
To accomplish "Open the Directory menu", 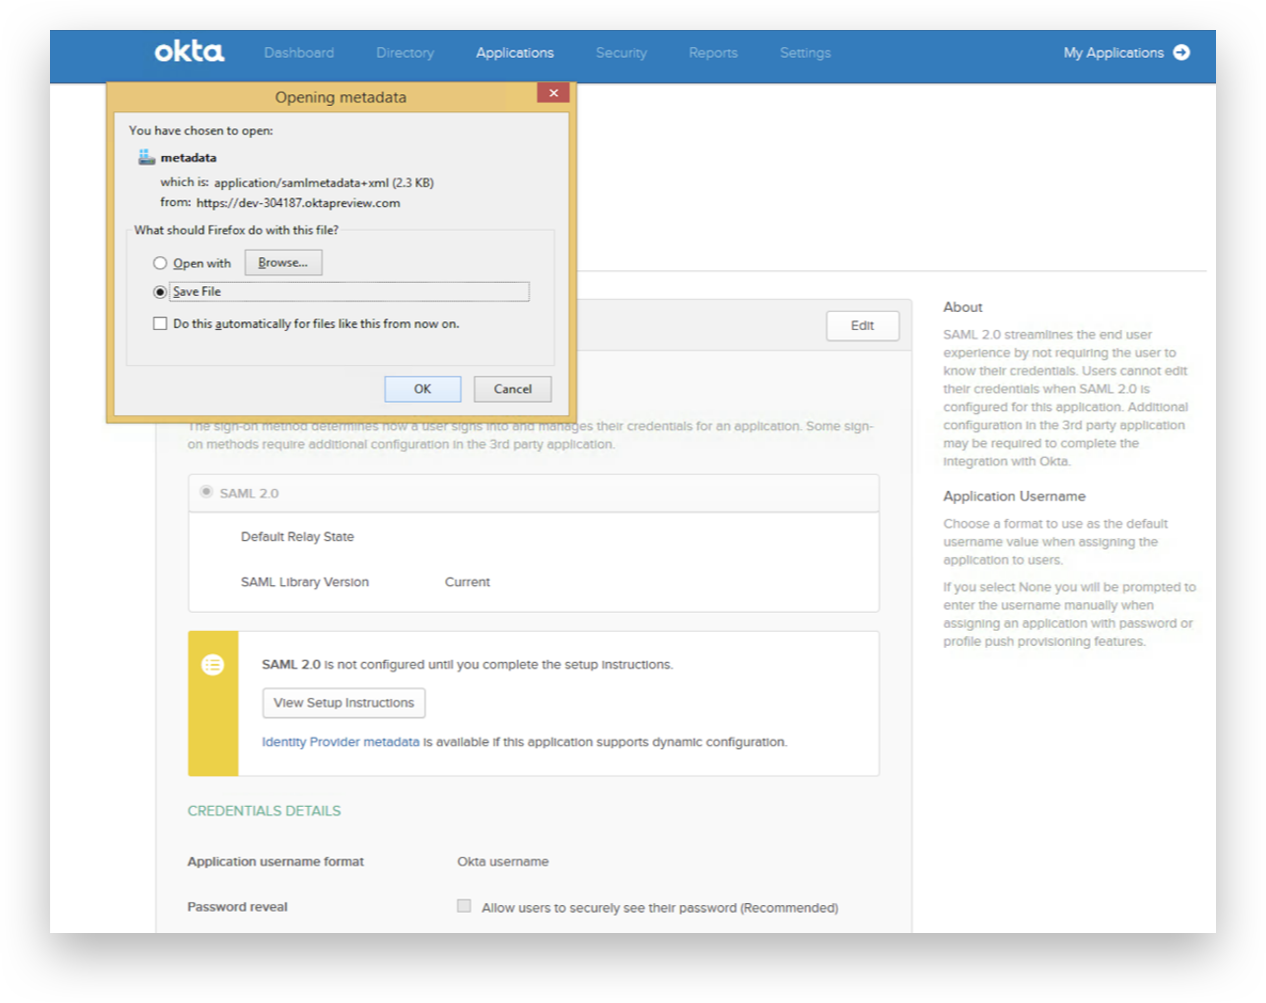I will pyautogui.click(x=405, y=53).
